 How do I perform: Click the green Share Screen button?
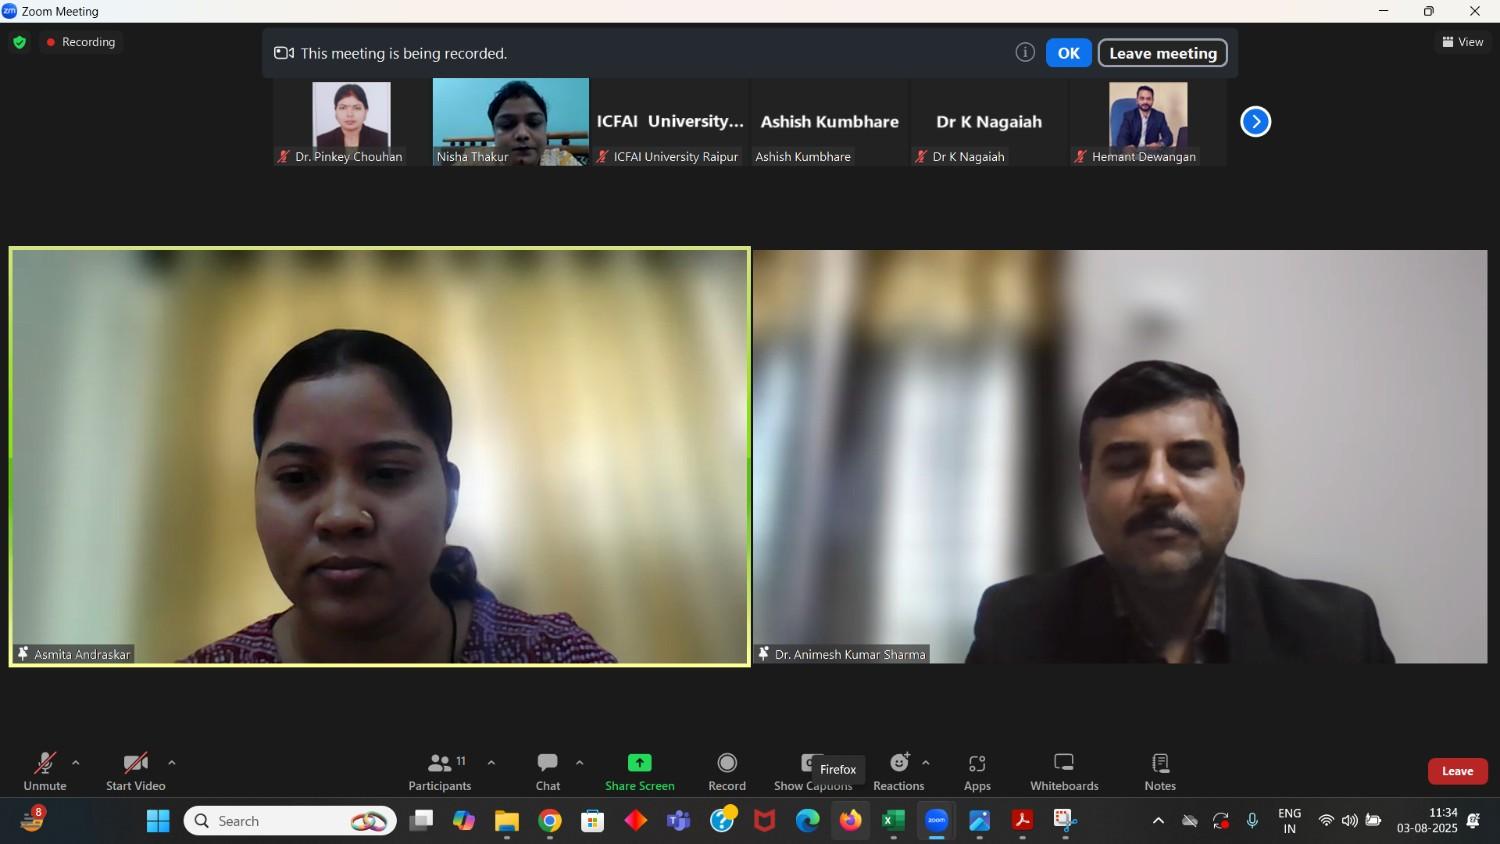640,771
